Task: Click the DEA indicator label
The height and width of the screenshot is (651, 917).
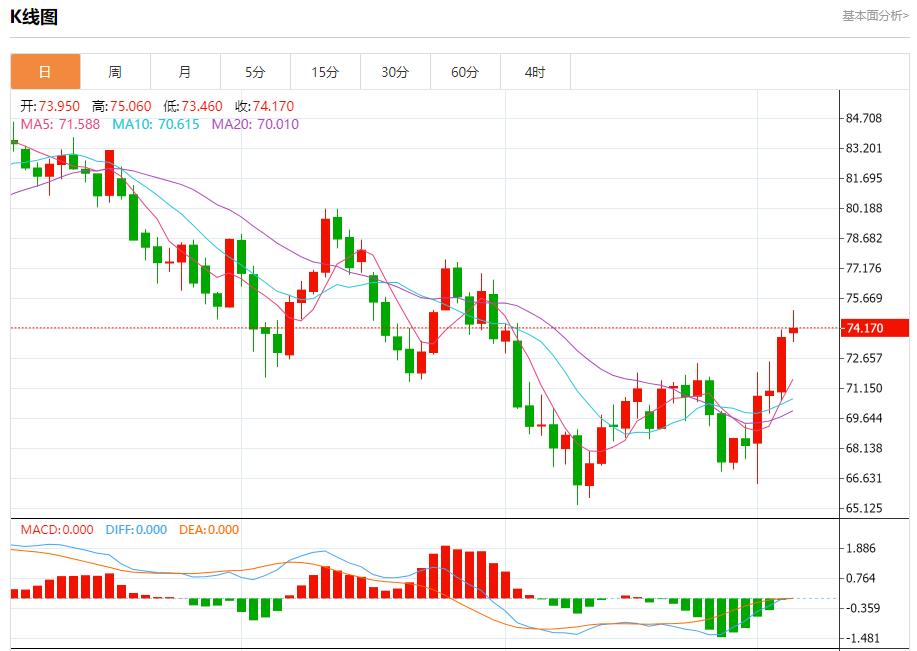Action: click(209, 530)
